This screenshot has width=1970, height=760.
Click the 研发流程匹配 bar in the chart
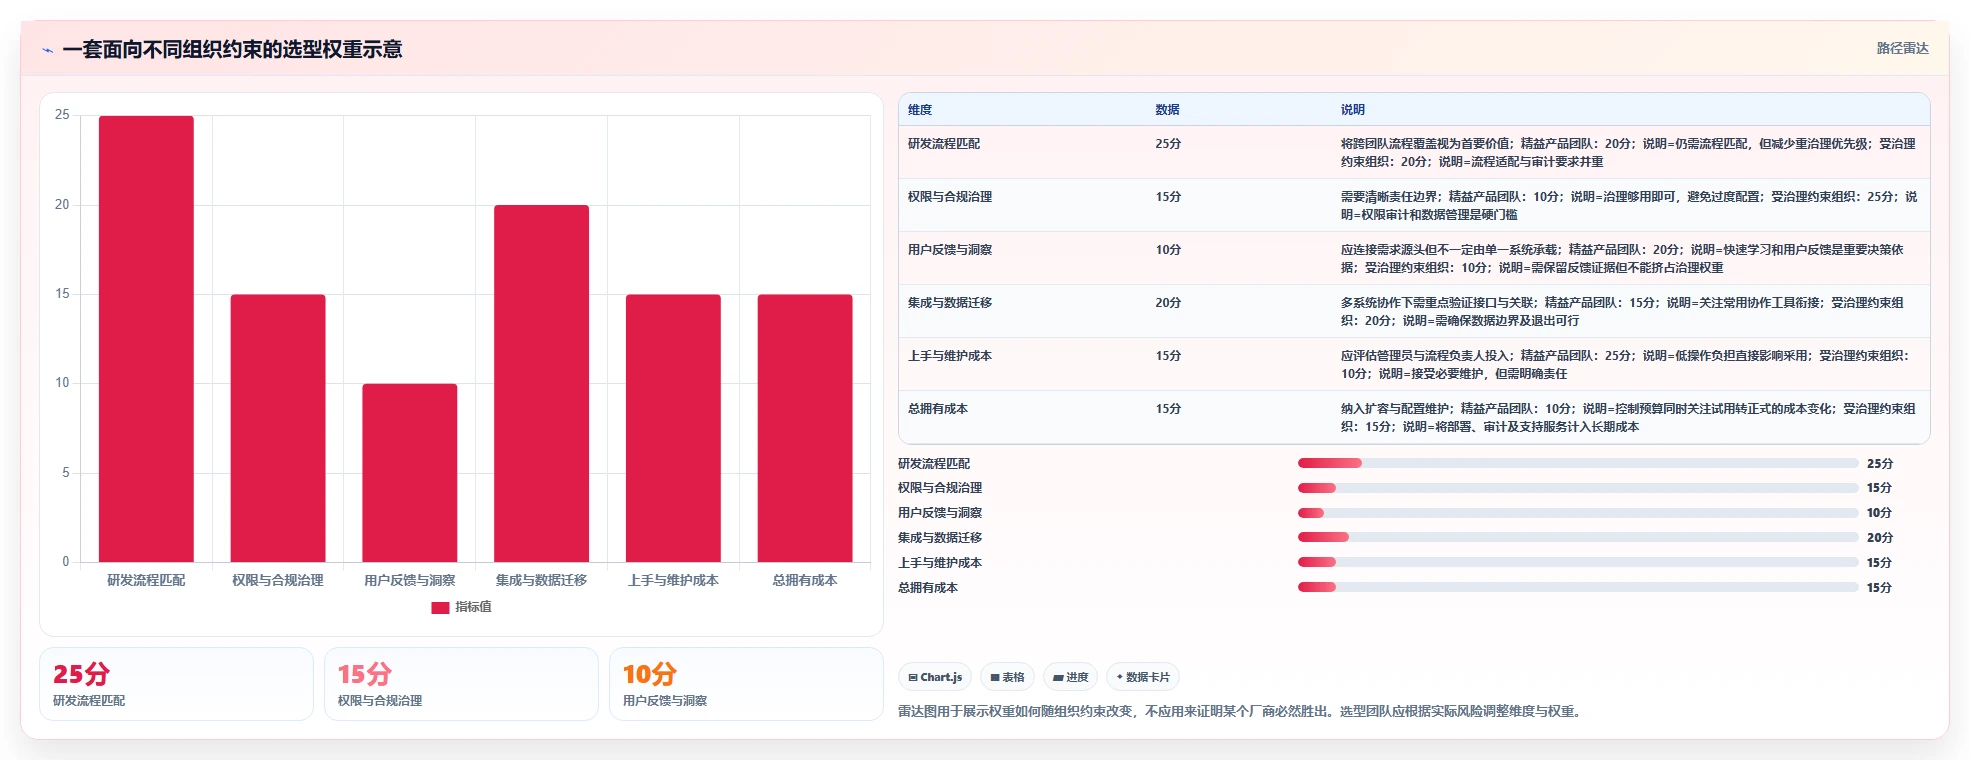click(x=146, y=339)
